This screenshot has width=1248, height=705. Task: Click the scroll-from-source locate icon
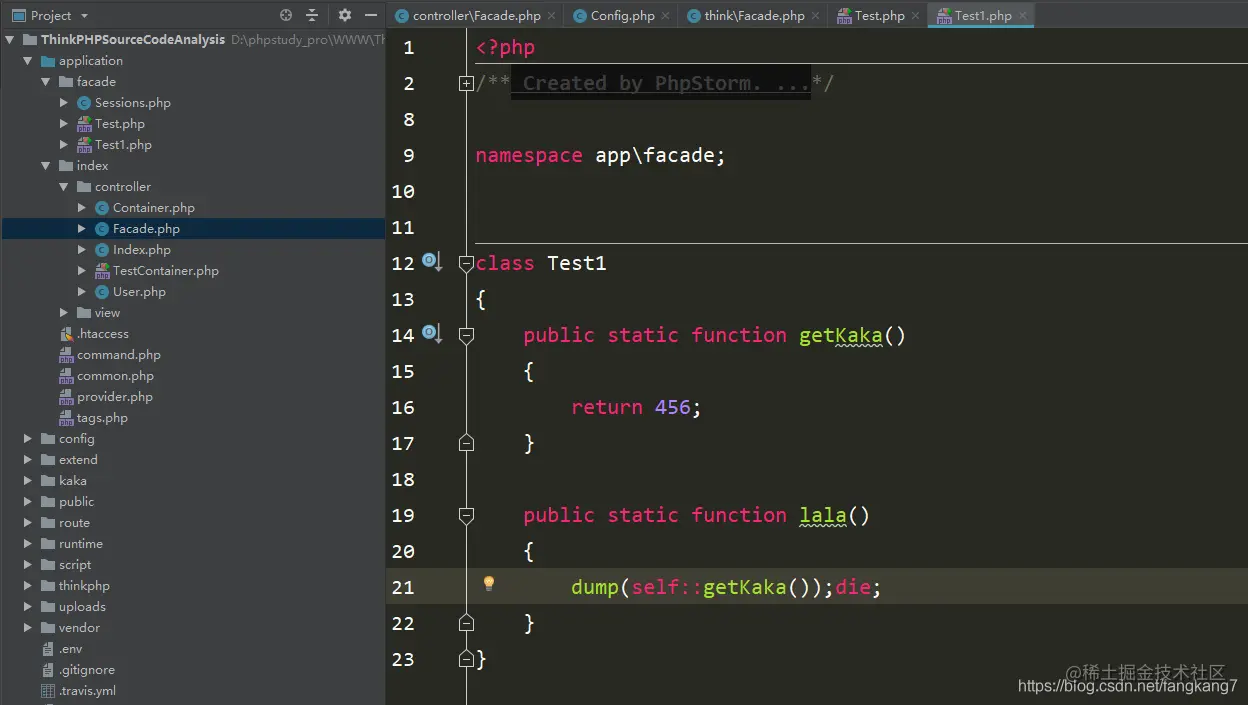286,15
